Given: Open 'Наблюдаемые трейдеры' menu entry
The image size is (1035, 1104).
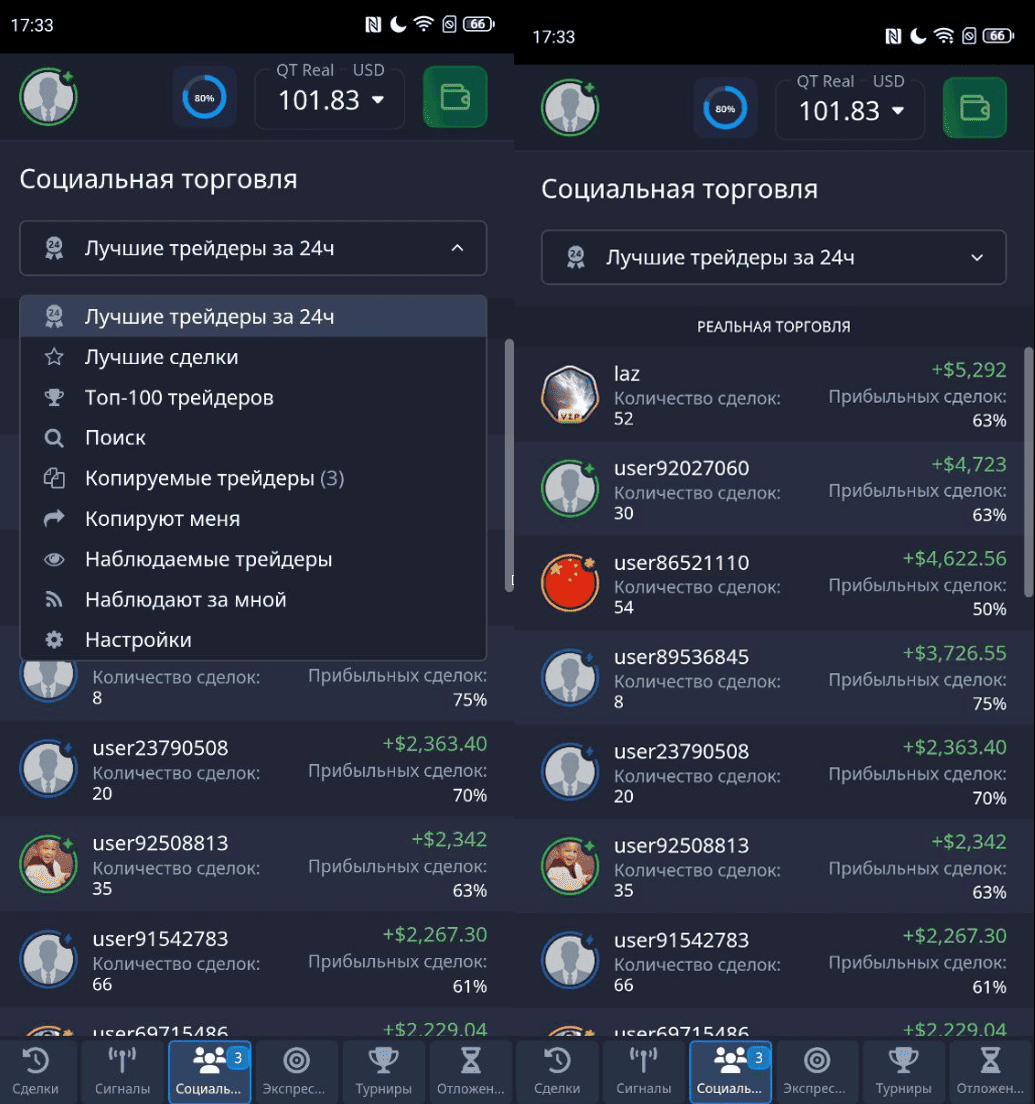Looking at the screenshot, I should [253, 559].
